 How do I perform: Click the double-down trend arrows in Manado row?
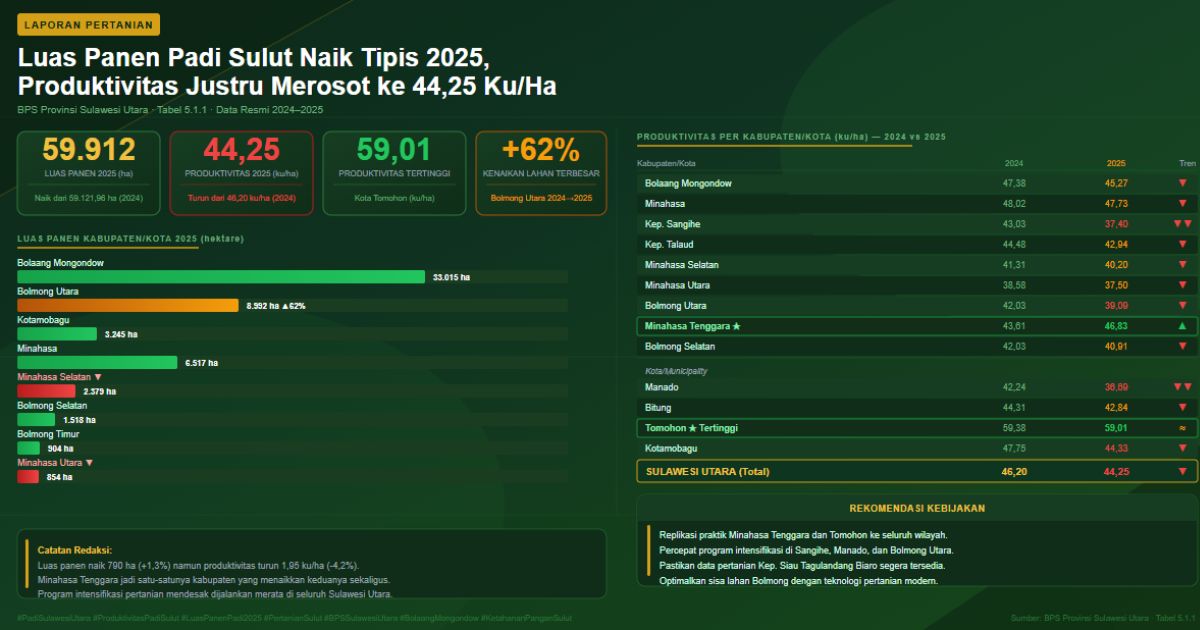tap(1182, 387)
